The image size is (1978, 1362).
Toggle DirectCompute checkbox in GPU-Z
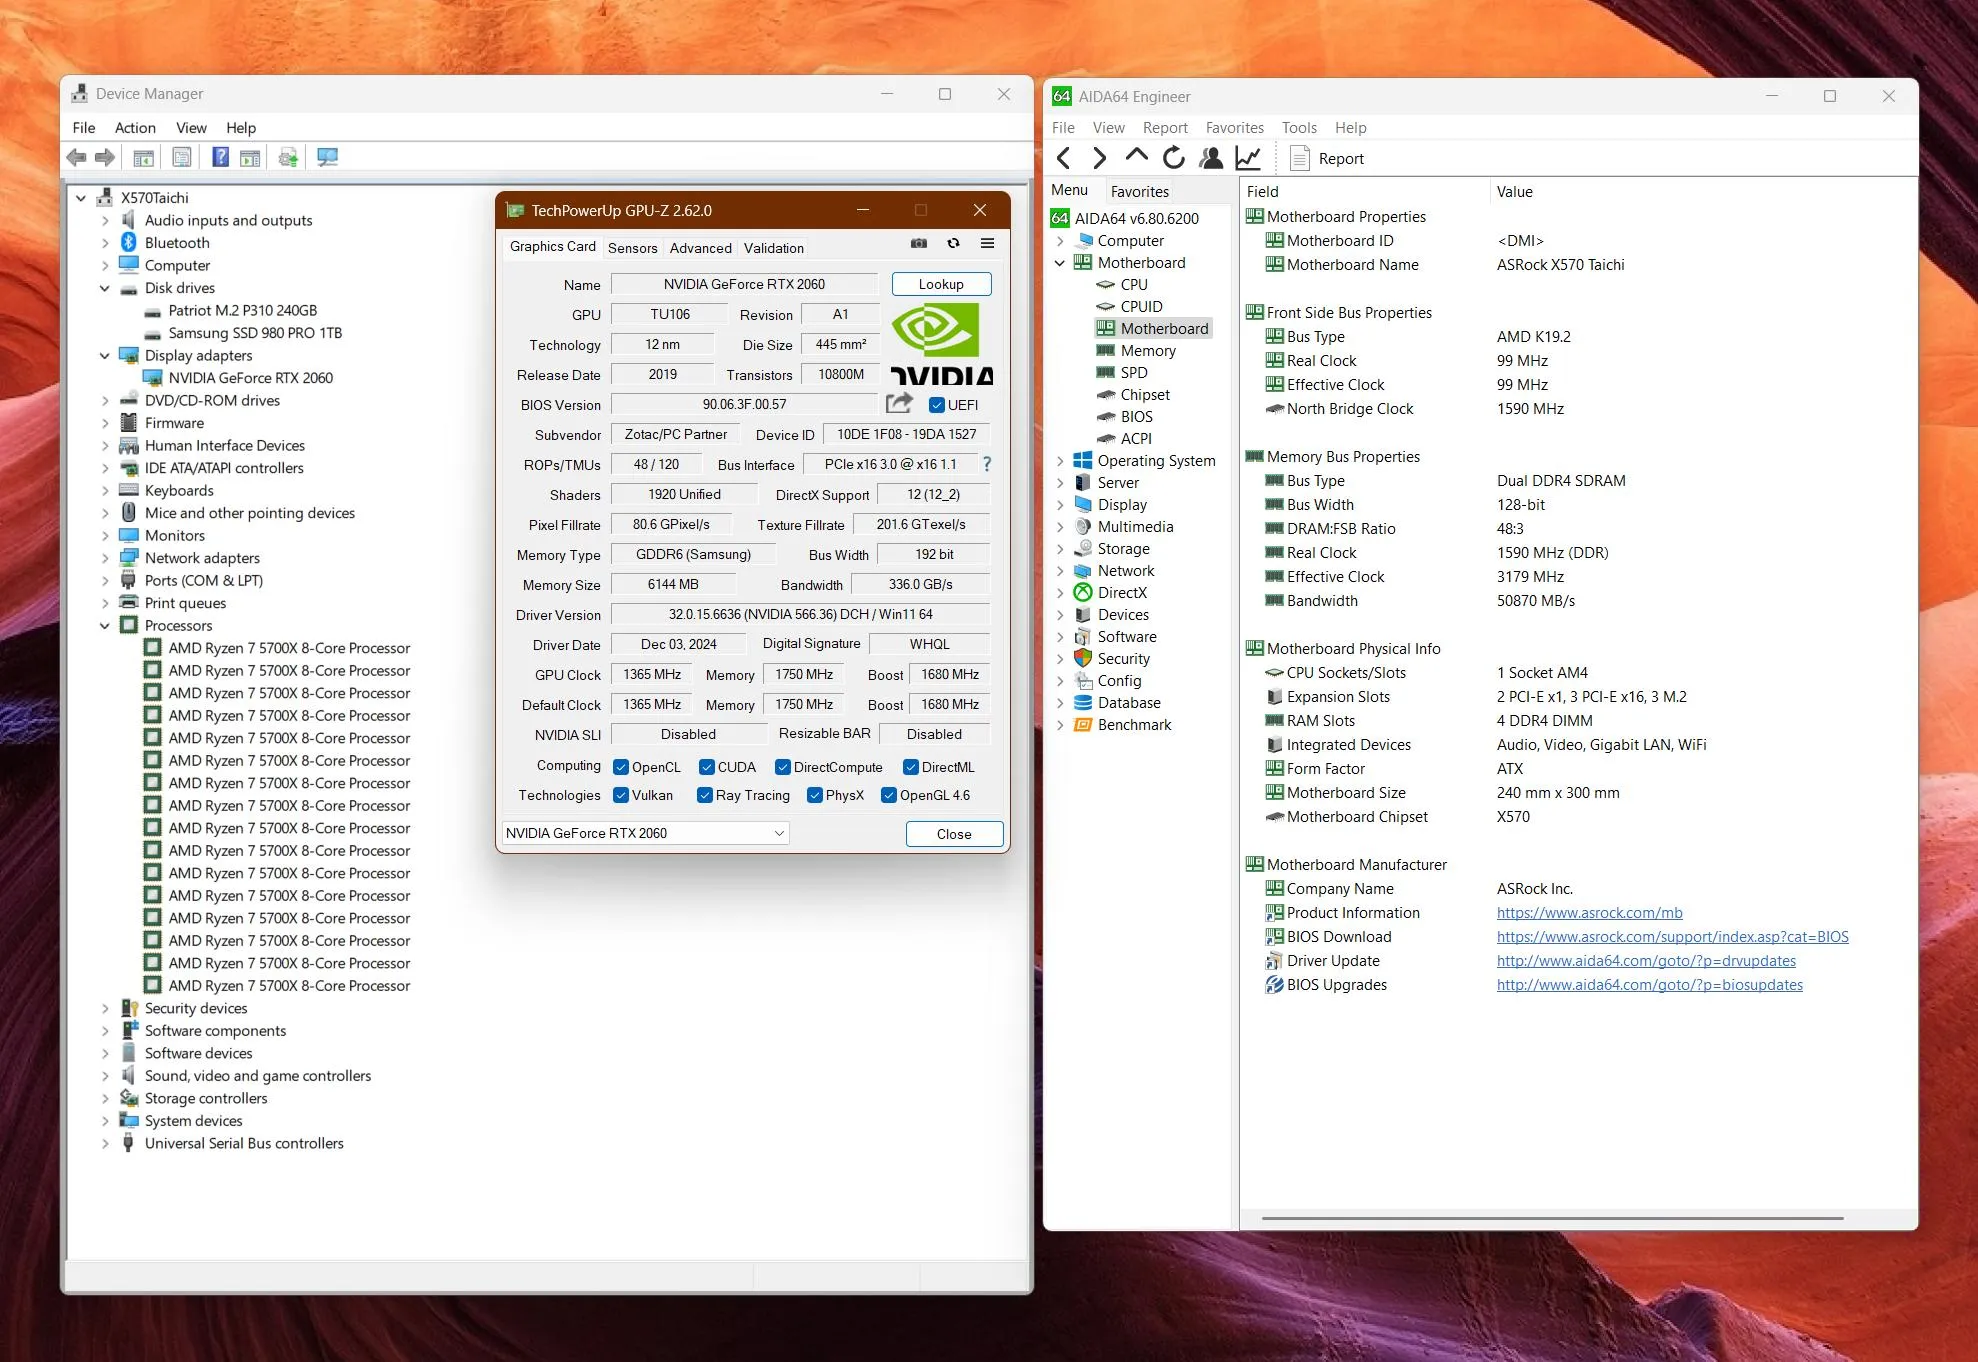click(x=783, y=767)
